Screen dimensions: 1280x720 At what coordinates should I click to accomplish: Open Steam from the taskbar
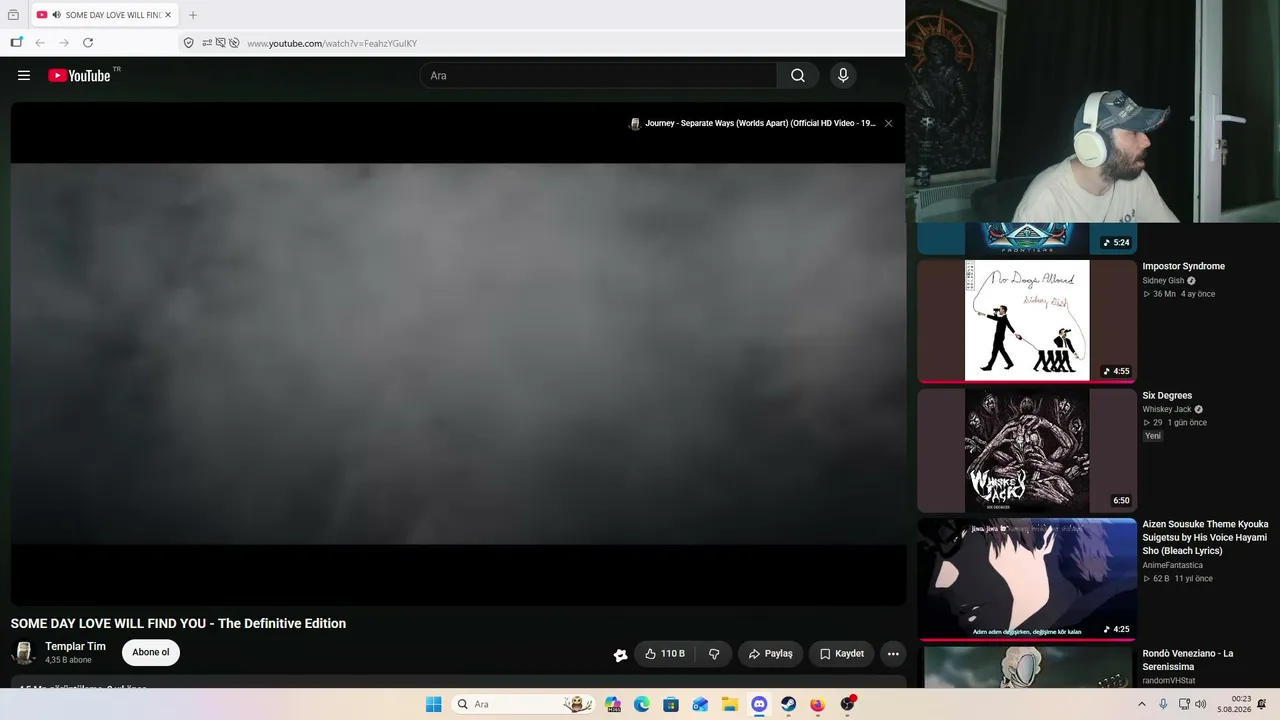(x=788, y=704)
